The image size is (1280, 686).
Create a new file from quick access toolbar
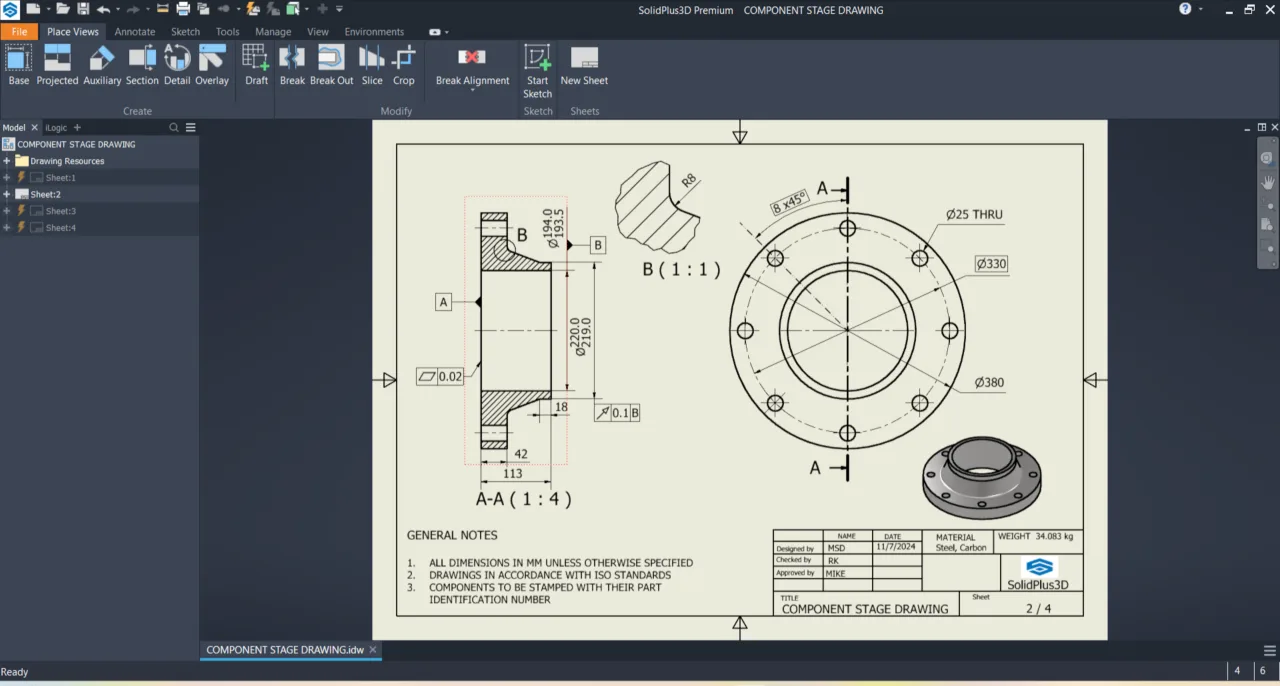point(33,9)
